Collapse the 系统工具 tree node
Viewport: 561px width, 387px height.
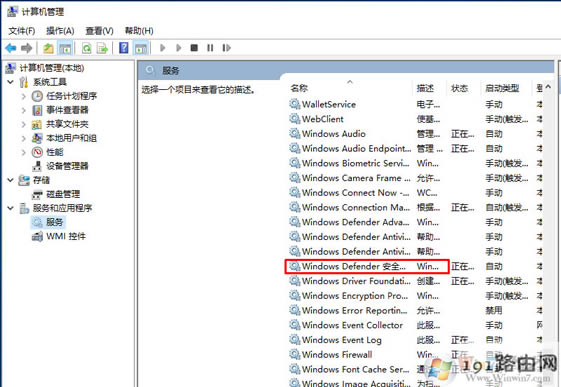pyautogui.click(x=11, y=82)
